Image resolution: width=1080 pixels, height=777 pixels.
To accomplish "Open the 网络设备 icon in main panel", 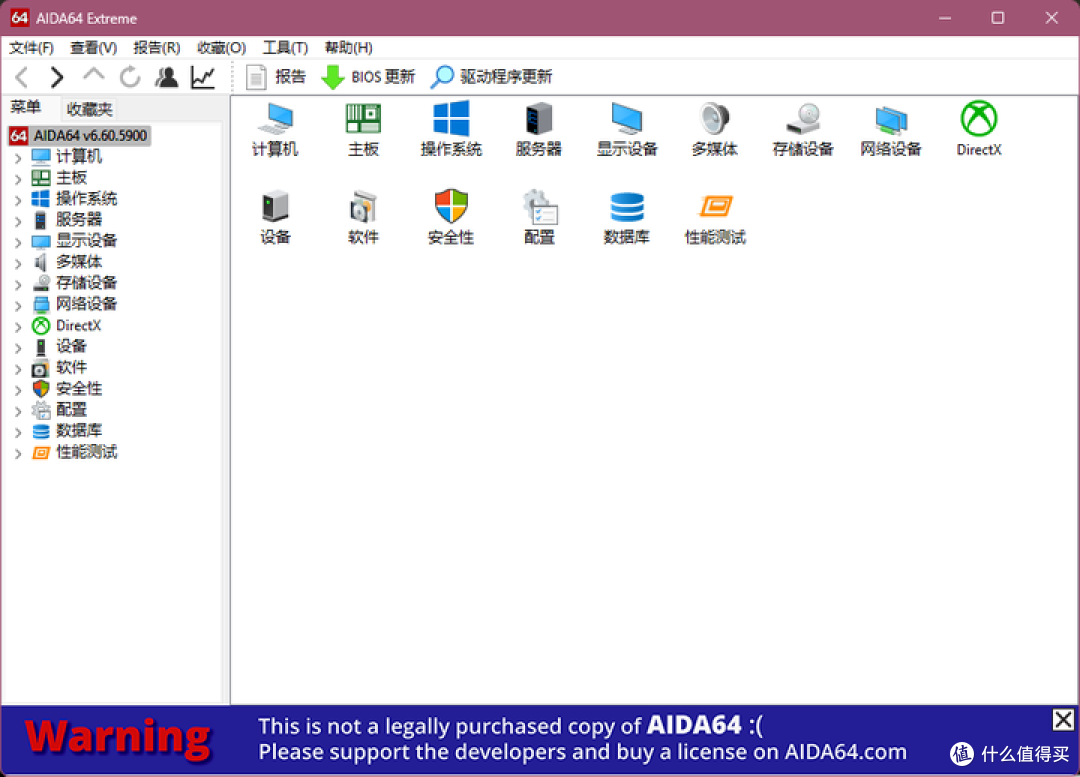I will click(x=891, y=129).
